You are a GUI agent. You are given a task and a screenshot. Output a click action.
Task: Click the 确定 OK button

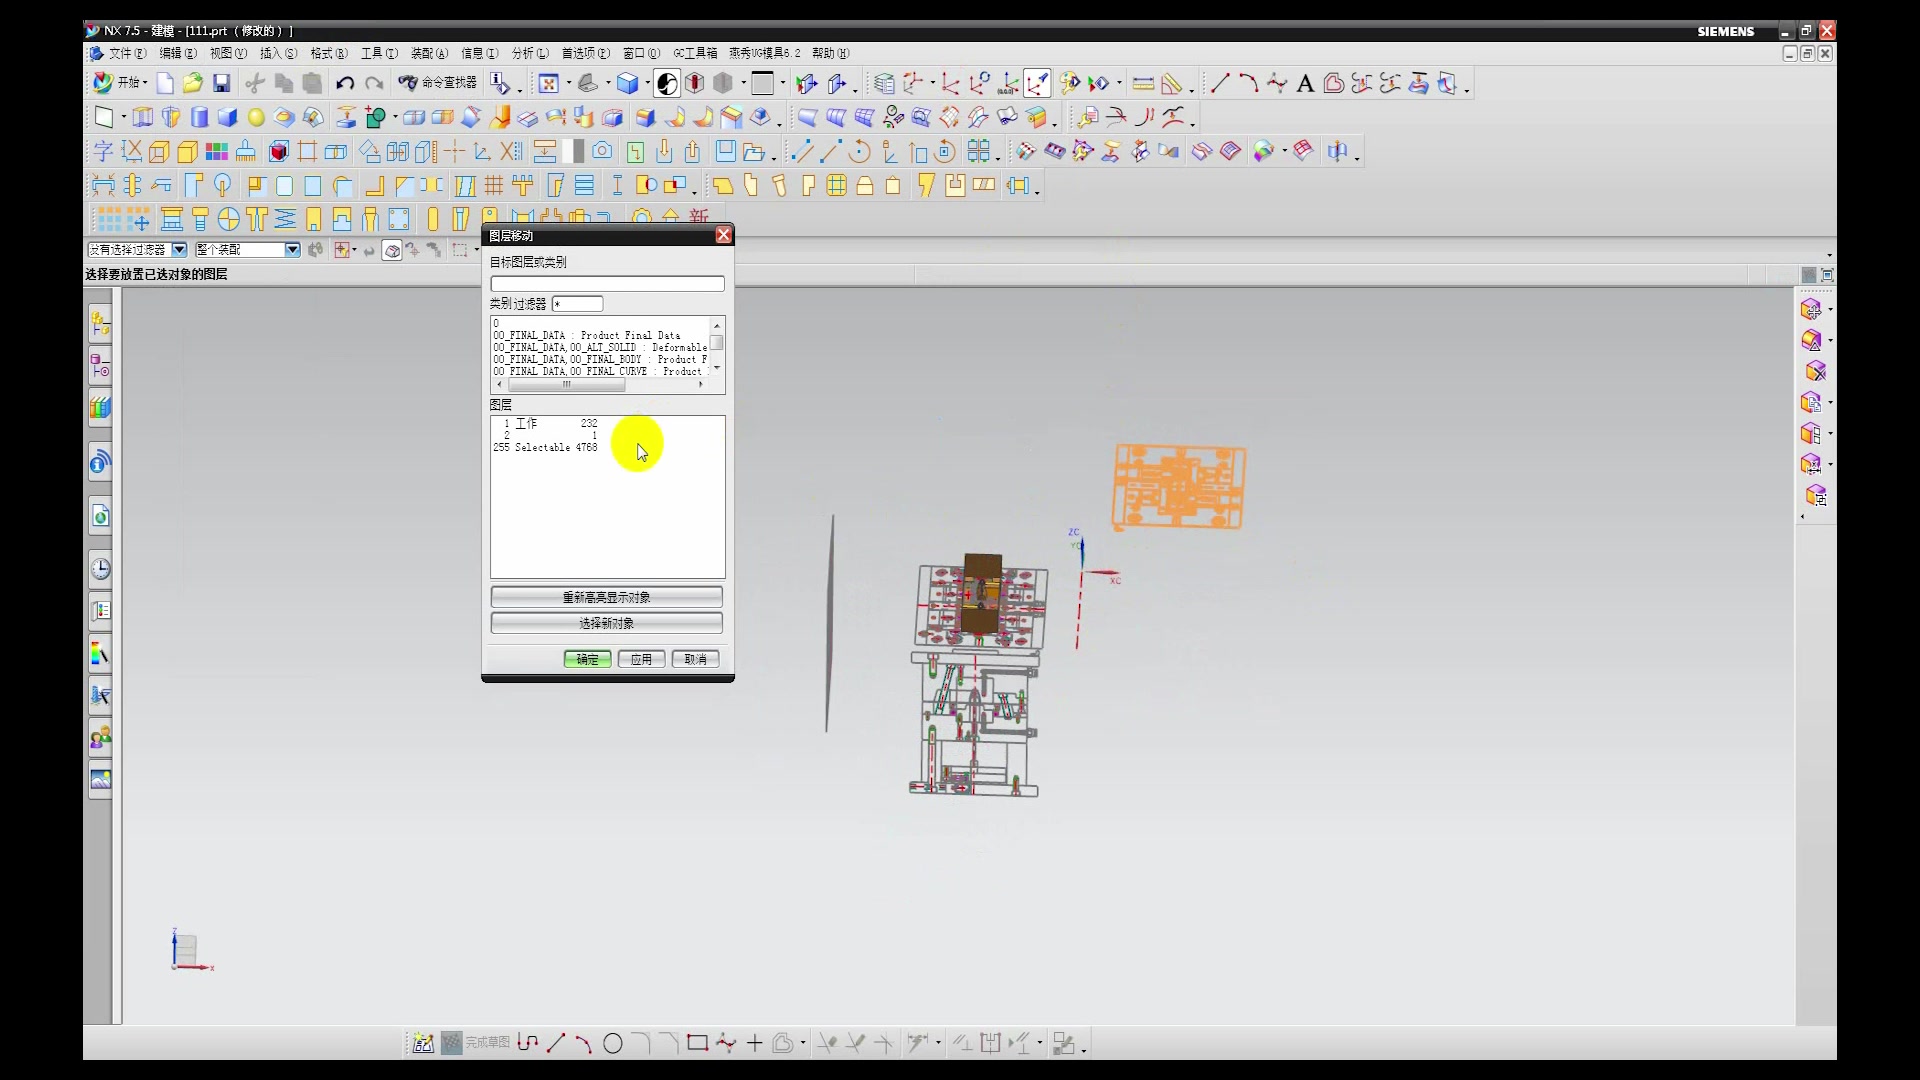[x=587, y=659]
